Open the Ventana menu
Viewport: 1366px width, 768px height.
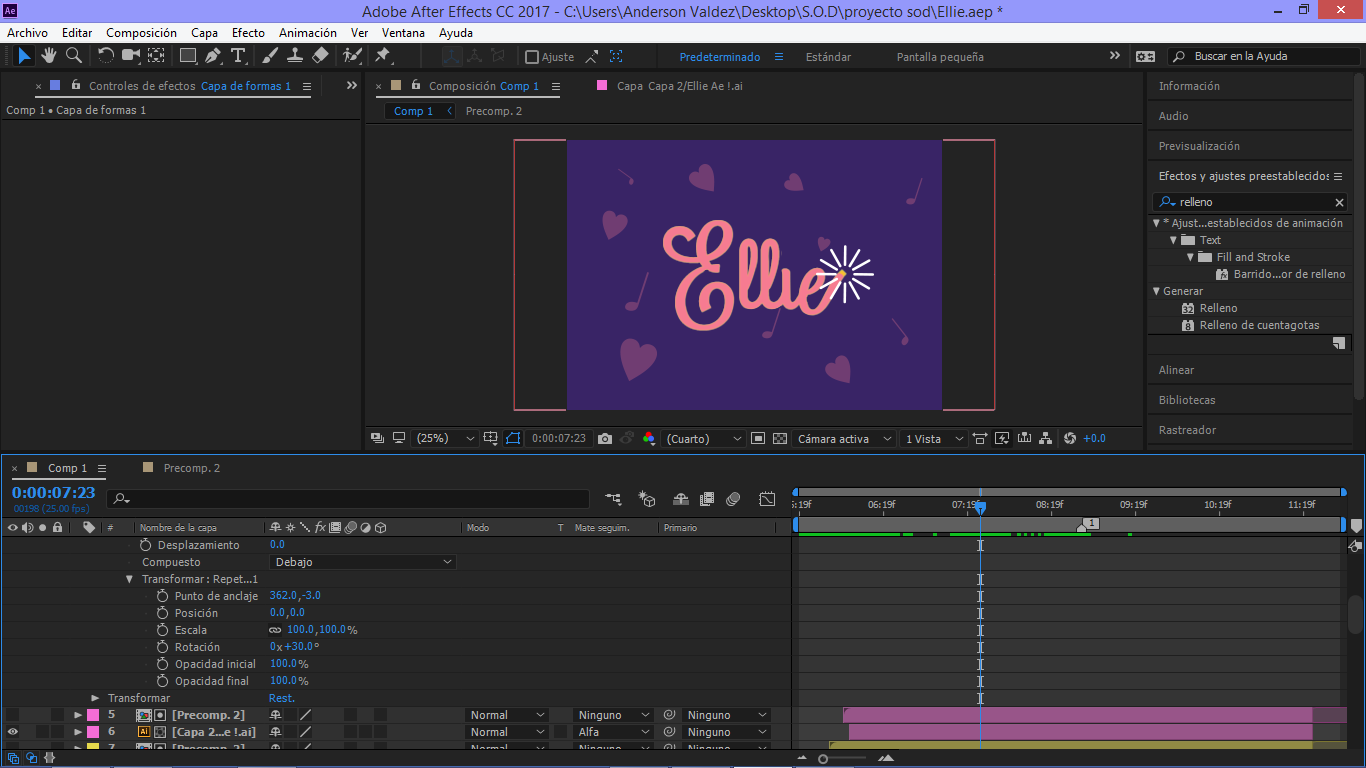[403, 33]
